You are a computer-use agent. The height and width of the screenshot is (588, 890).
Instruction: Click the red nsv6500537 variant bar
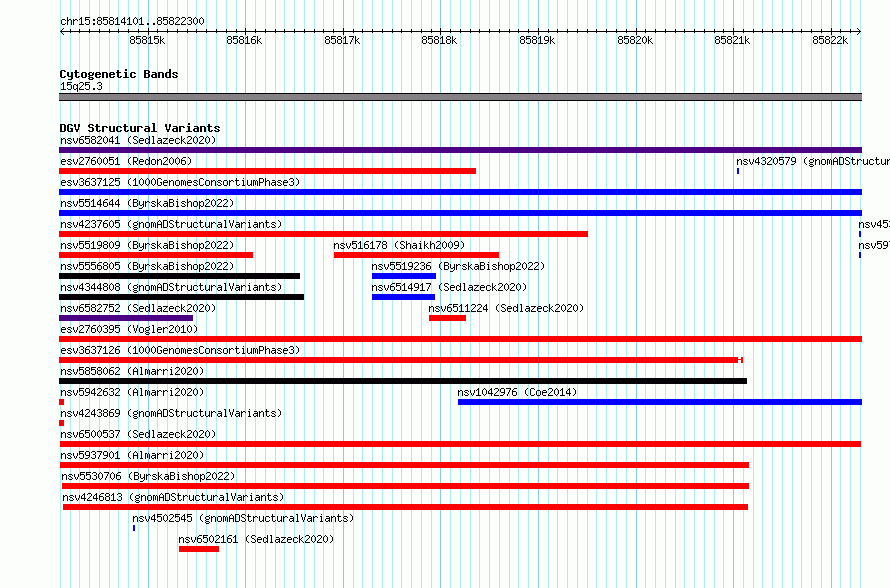[x=460, y=444]
